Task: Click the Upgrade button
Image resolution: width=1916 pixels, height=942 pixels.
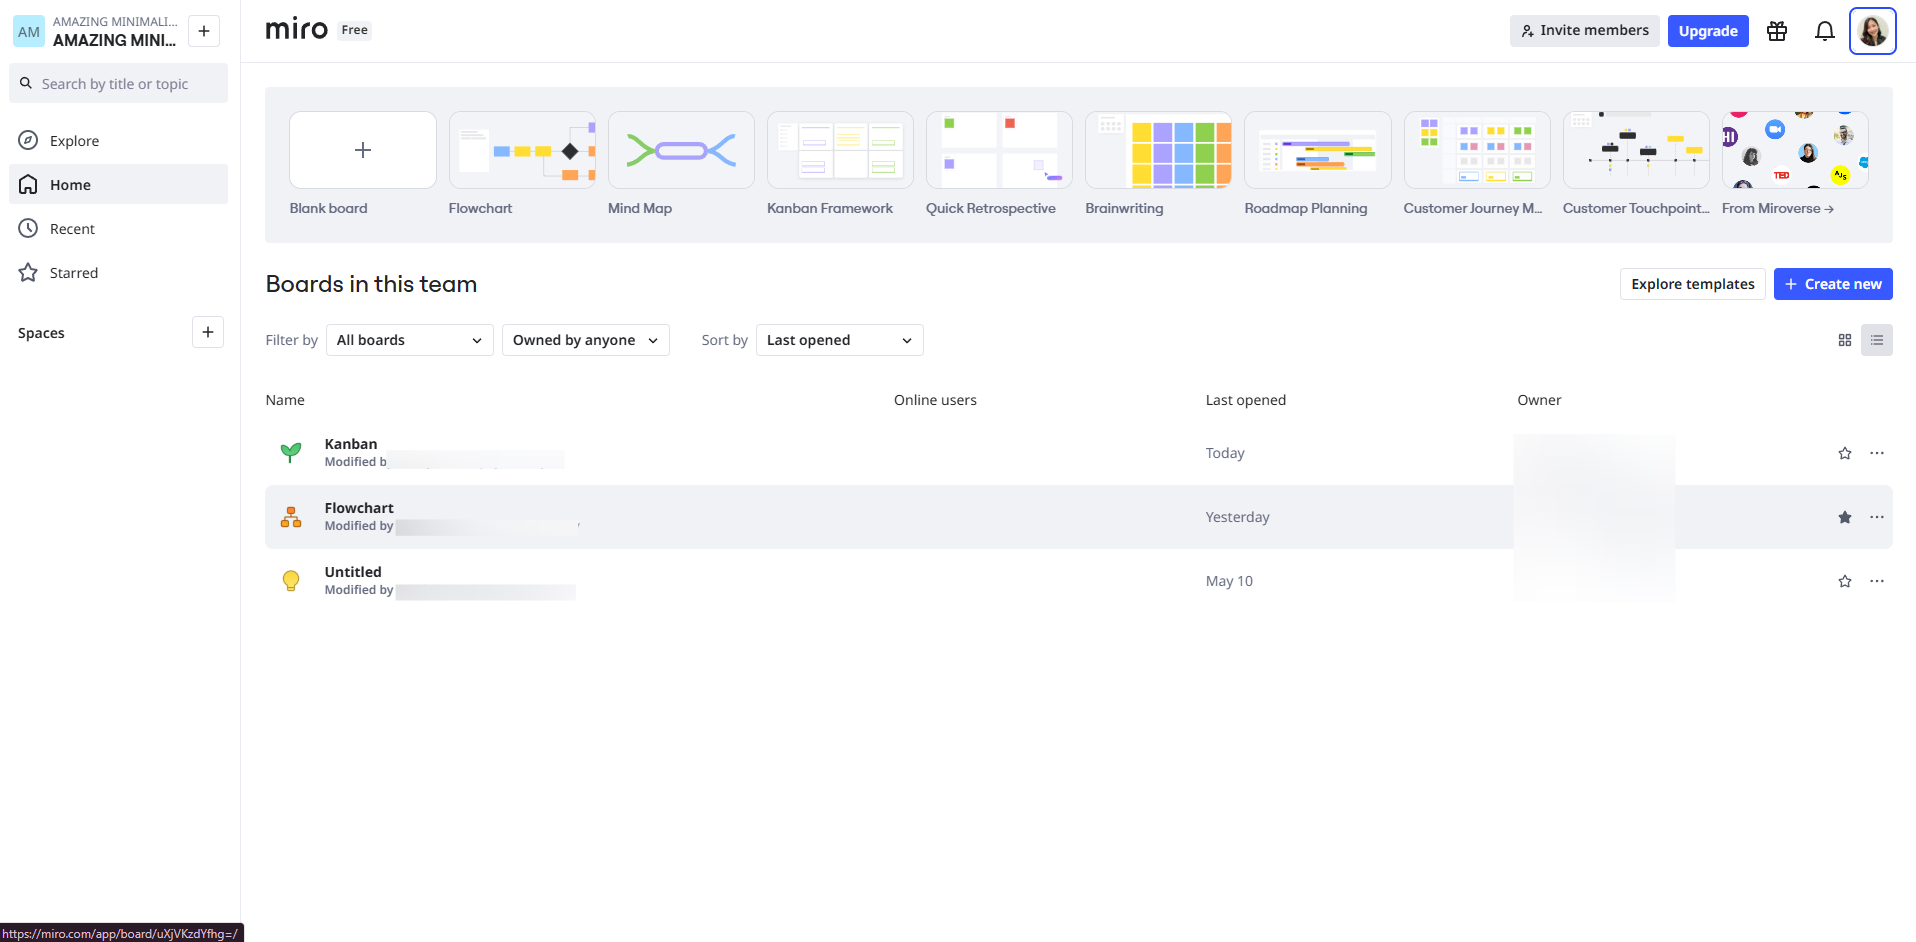Action: (1708, 31)
